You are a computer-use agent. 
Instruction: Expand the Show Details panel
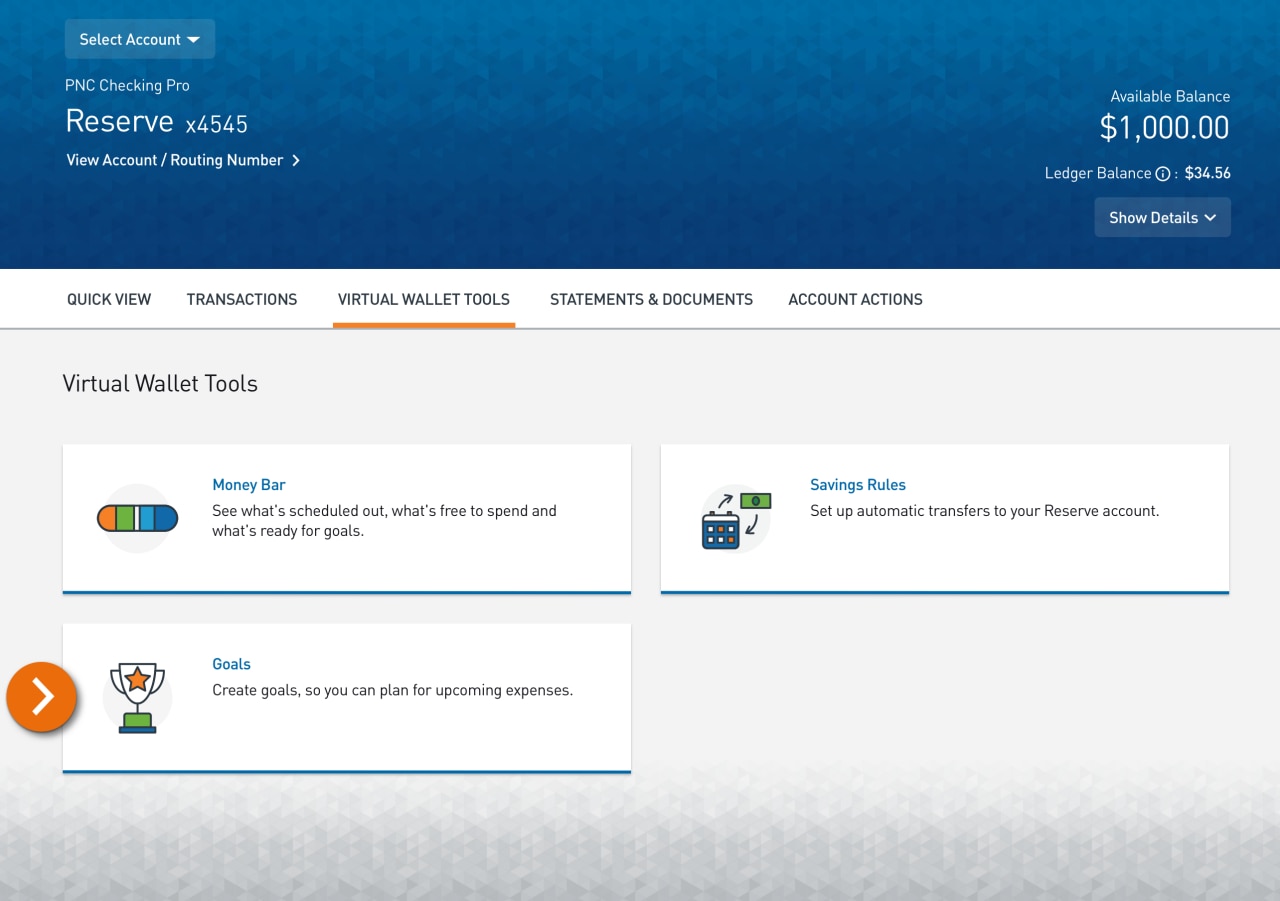[1162, 217]
